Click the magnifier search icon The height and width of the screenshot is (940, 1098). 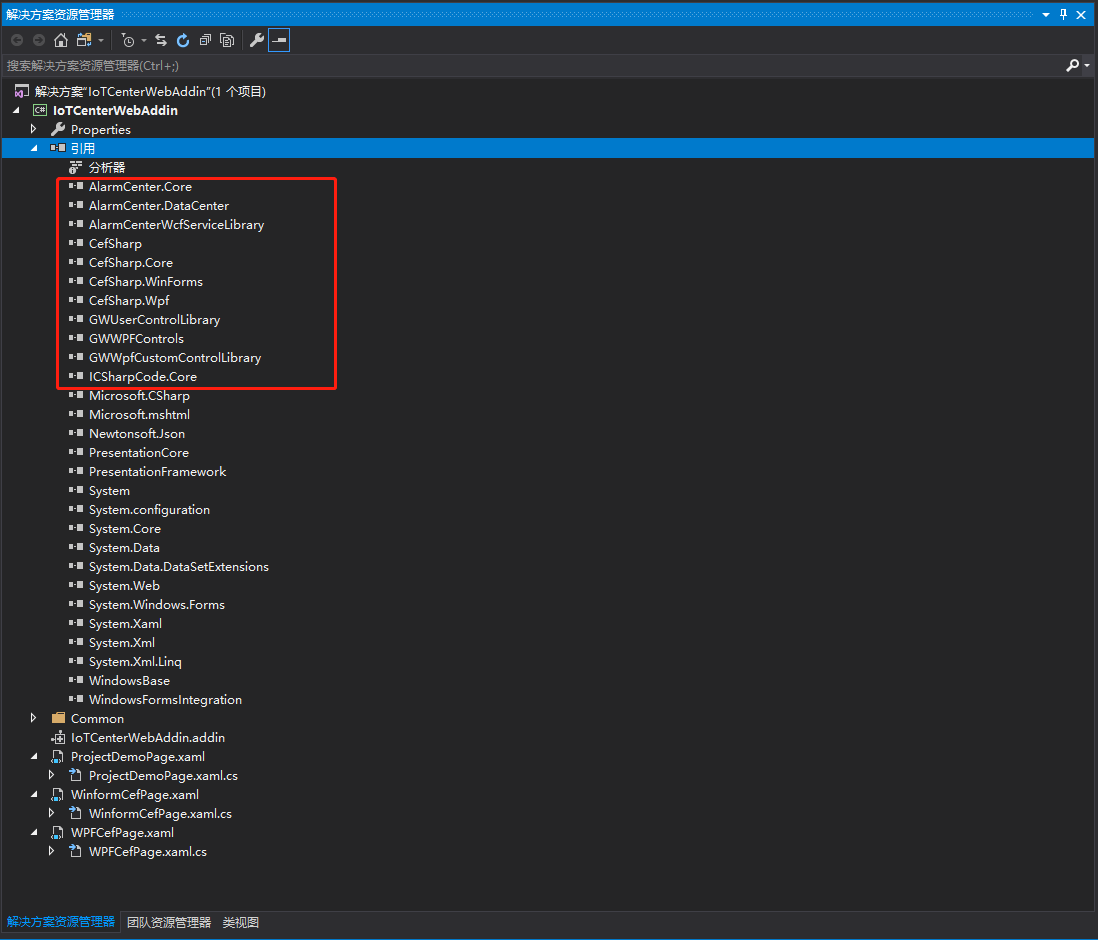point(1072,65)
